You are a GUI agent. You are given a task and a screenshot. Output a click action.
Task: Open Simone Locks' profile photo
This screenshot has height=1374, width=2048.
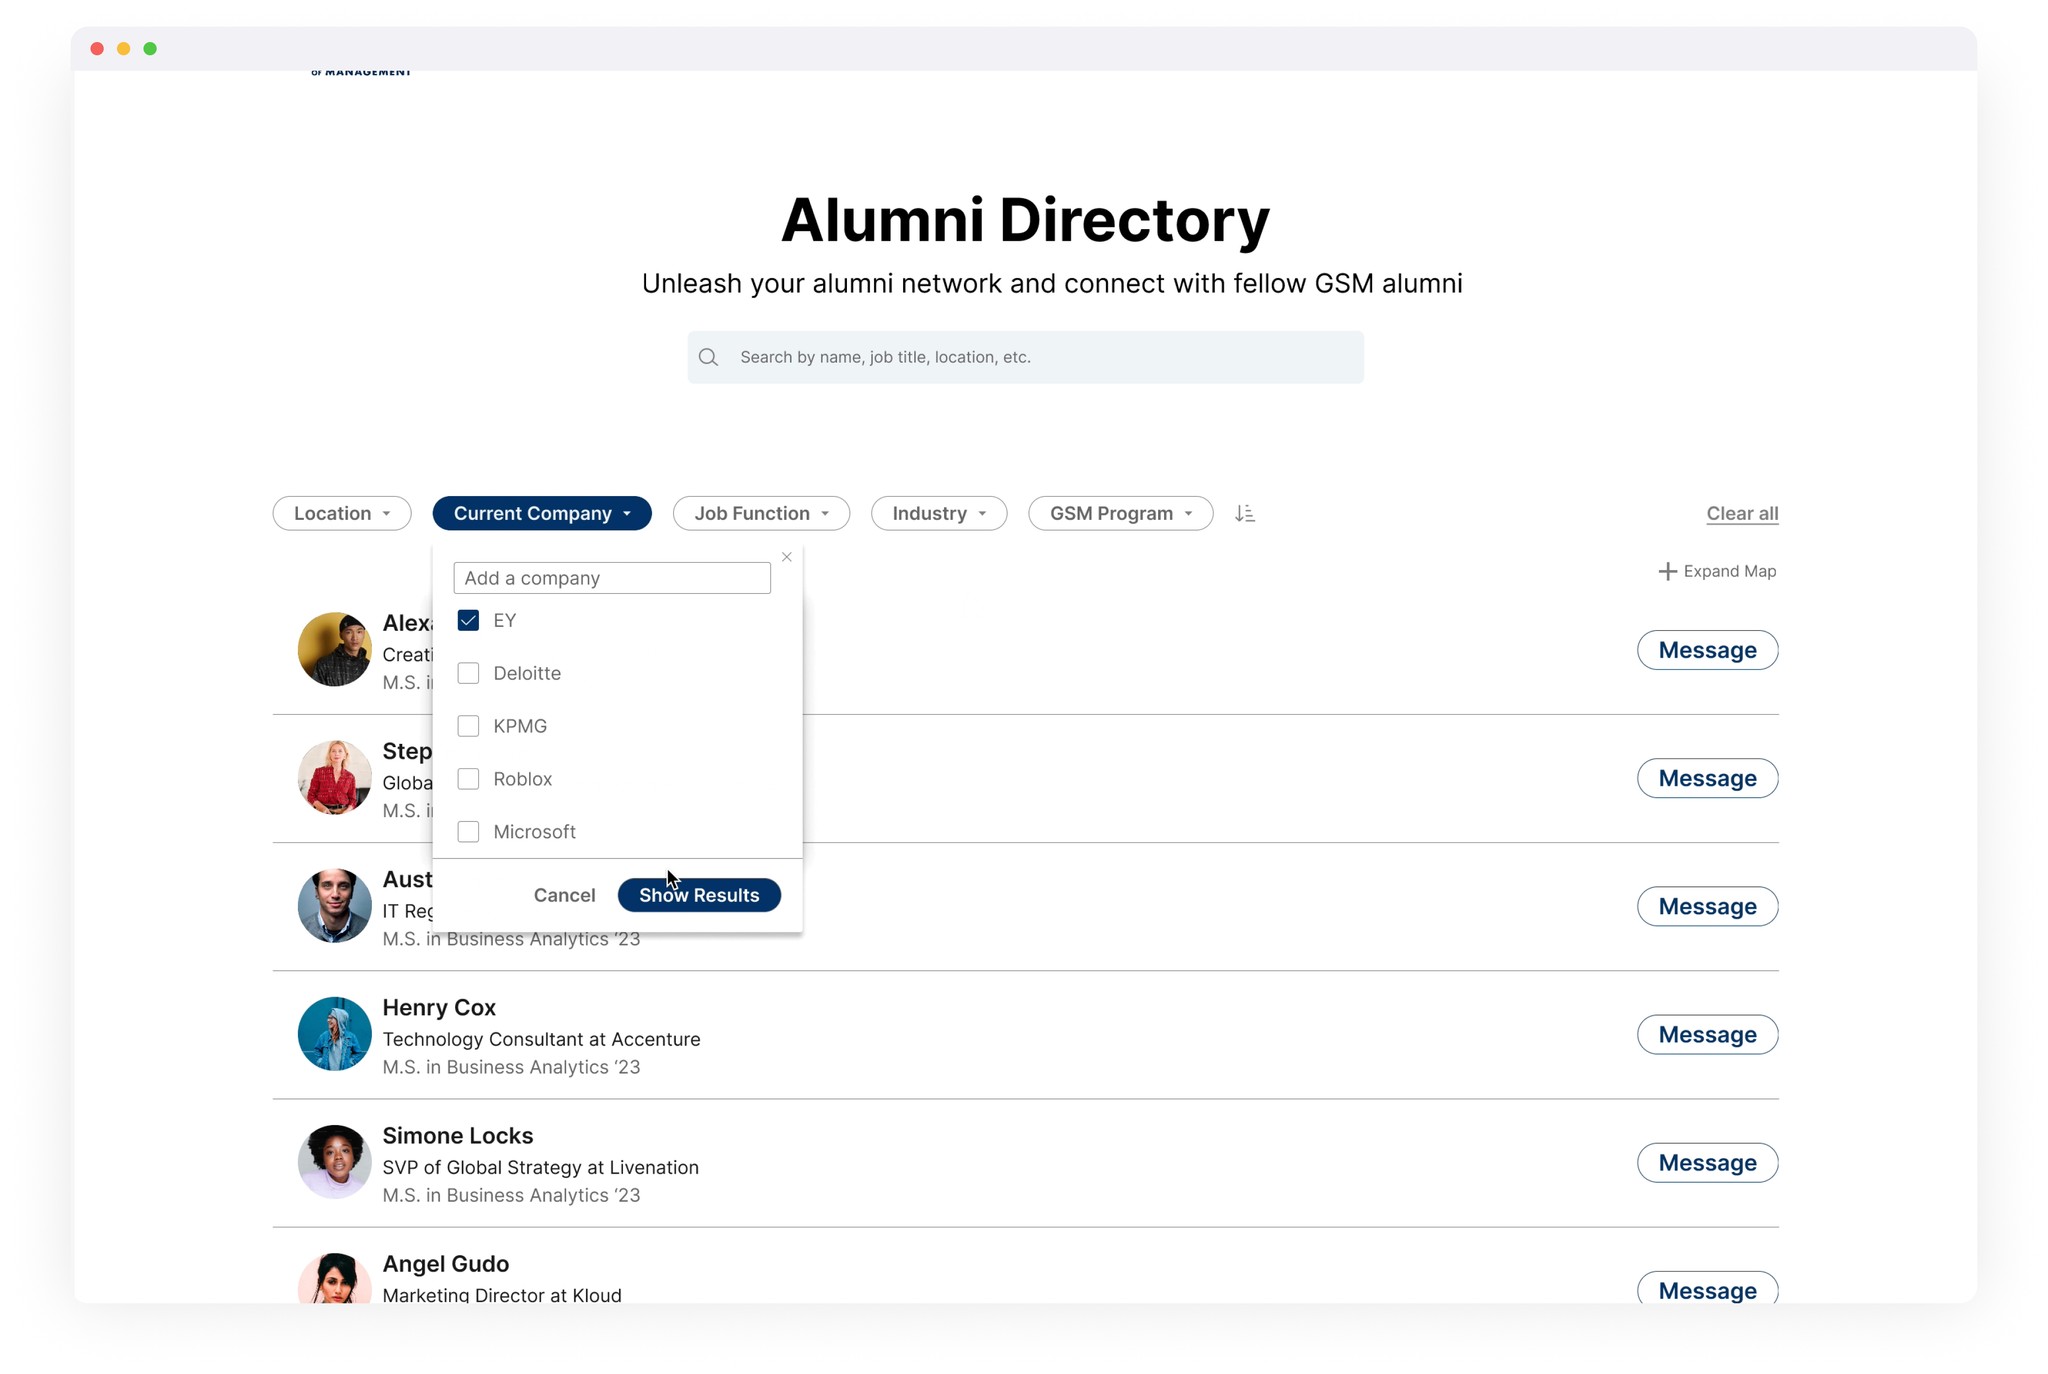[x=334, y=1162]
